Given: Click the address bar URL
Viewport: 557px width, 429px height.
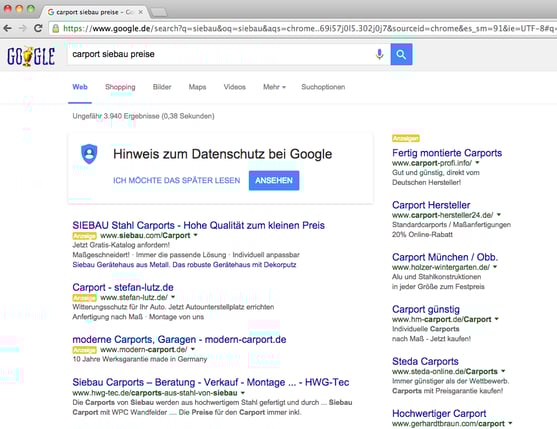Looking at the screenshot, I should coord(309,28).
